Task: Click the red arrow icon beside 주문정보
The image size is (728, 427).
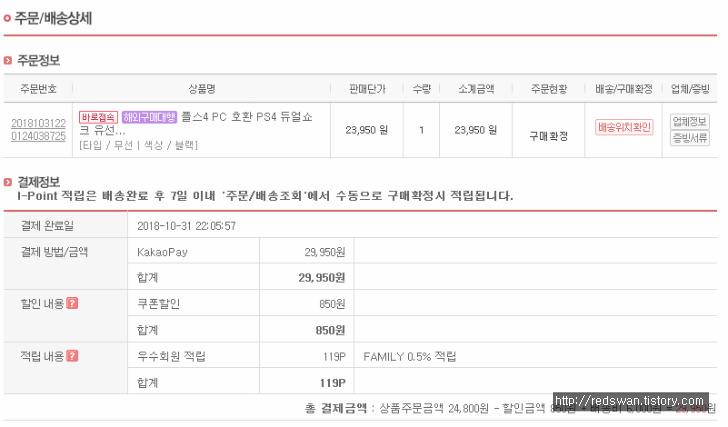Action: click(7, 60)
